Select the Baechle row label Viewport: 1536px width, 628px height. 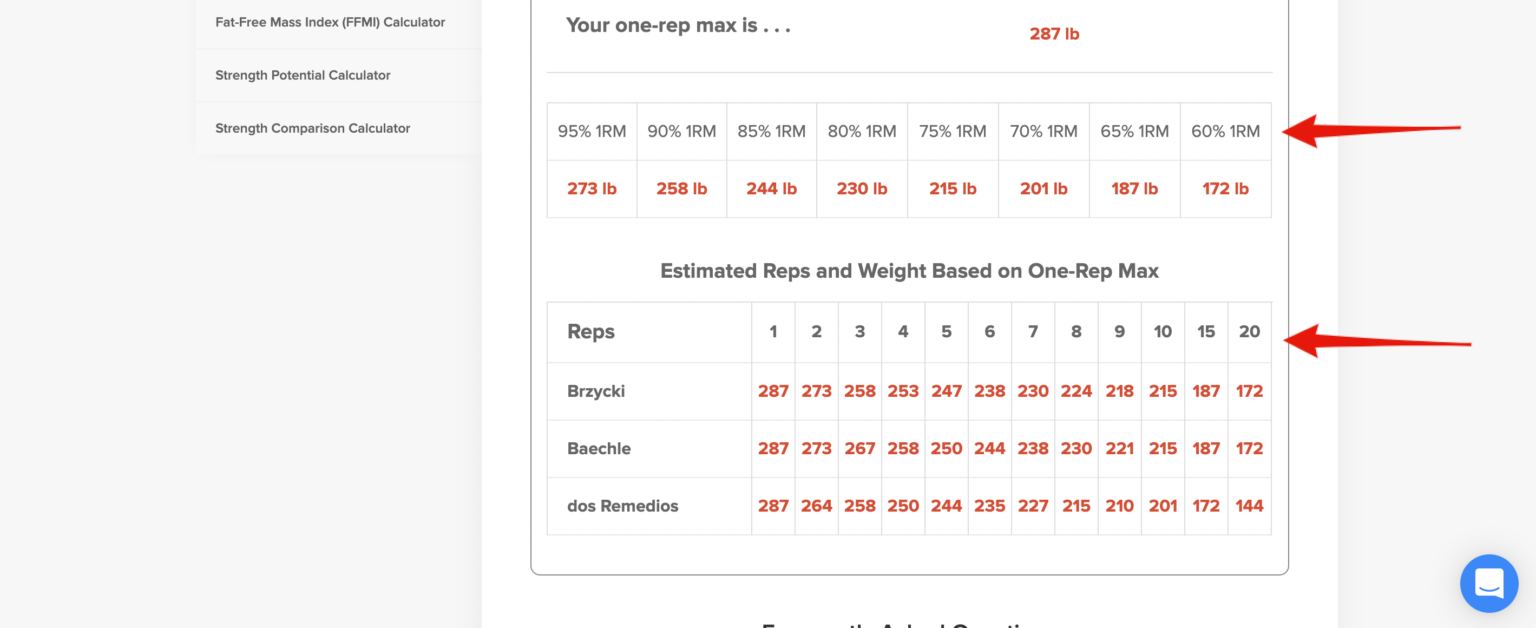[x=599, y=448]
